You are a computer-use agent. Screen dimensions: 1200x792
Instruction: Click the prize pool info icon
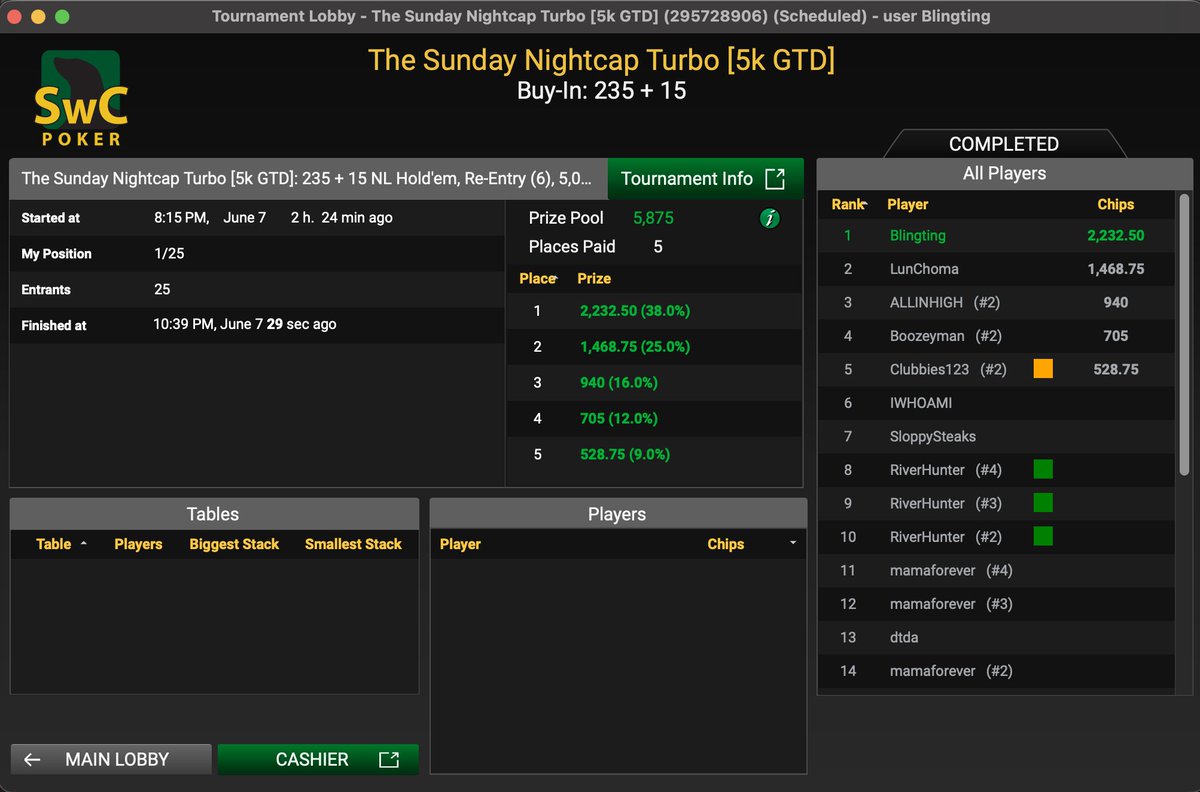[769, 218]
